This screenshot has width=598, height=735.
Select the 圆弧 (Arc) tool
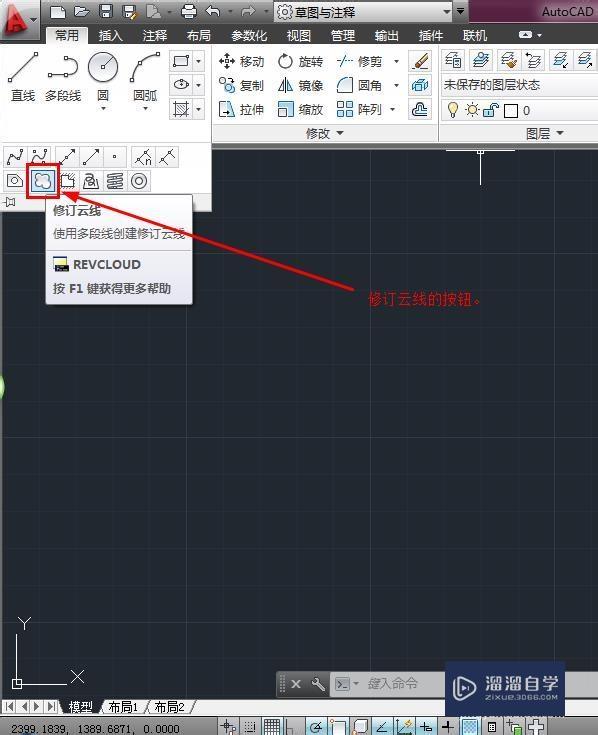point(145,75)
